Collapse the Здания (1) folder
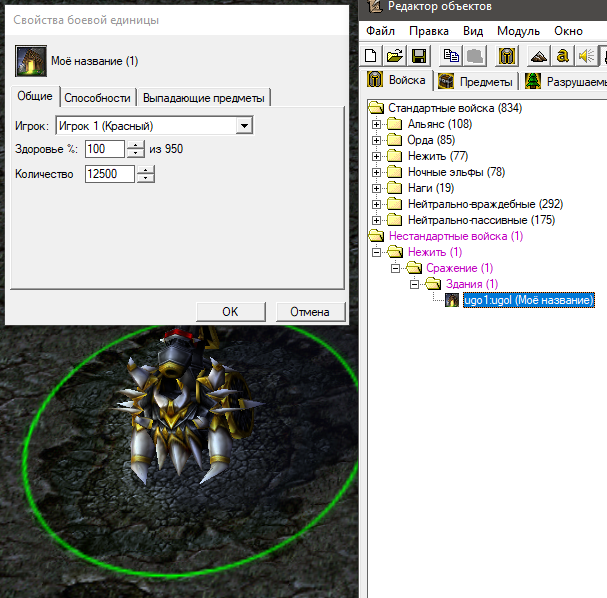This screenshot has height=598, width=607. (x=415, y=284)
